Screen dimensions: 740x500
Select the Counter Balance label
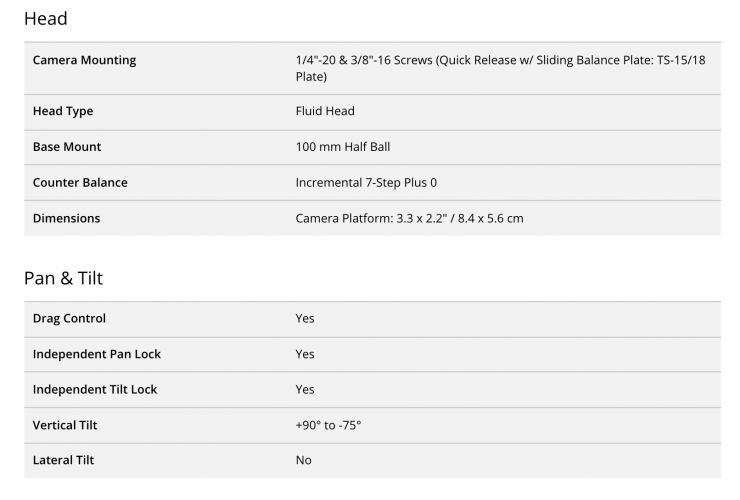click(x=80, y=183)
